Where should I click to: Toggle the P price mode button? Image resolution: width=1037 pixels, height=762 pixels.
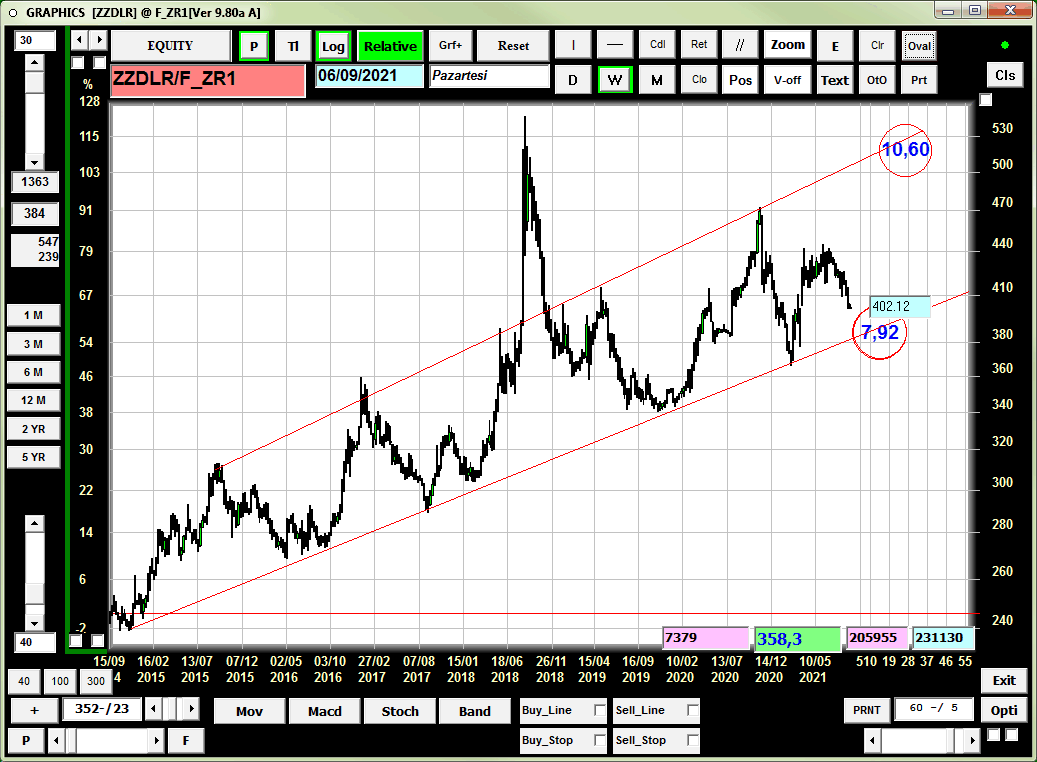(x=254, y=46)
